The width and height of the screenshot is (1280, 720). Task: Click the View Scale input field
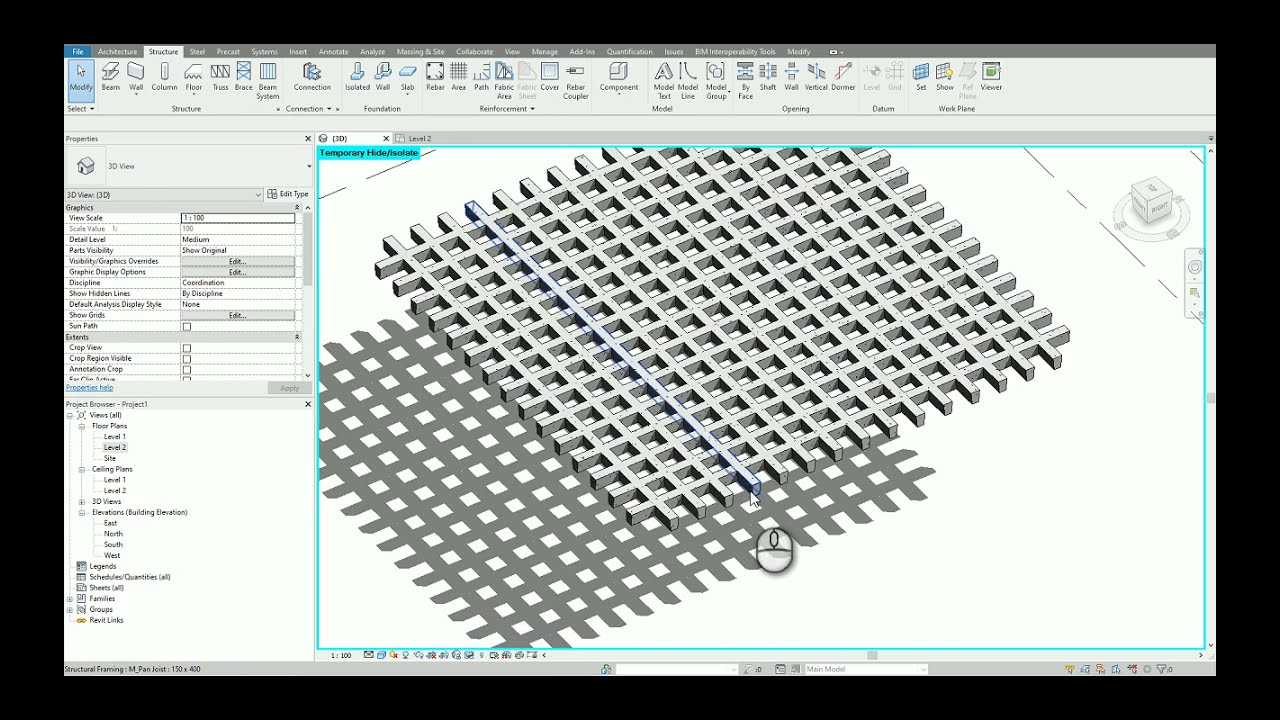[238, 218]
